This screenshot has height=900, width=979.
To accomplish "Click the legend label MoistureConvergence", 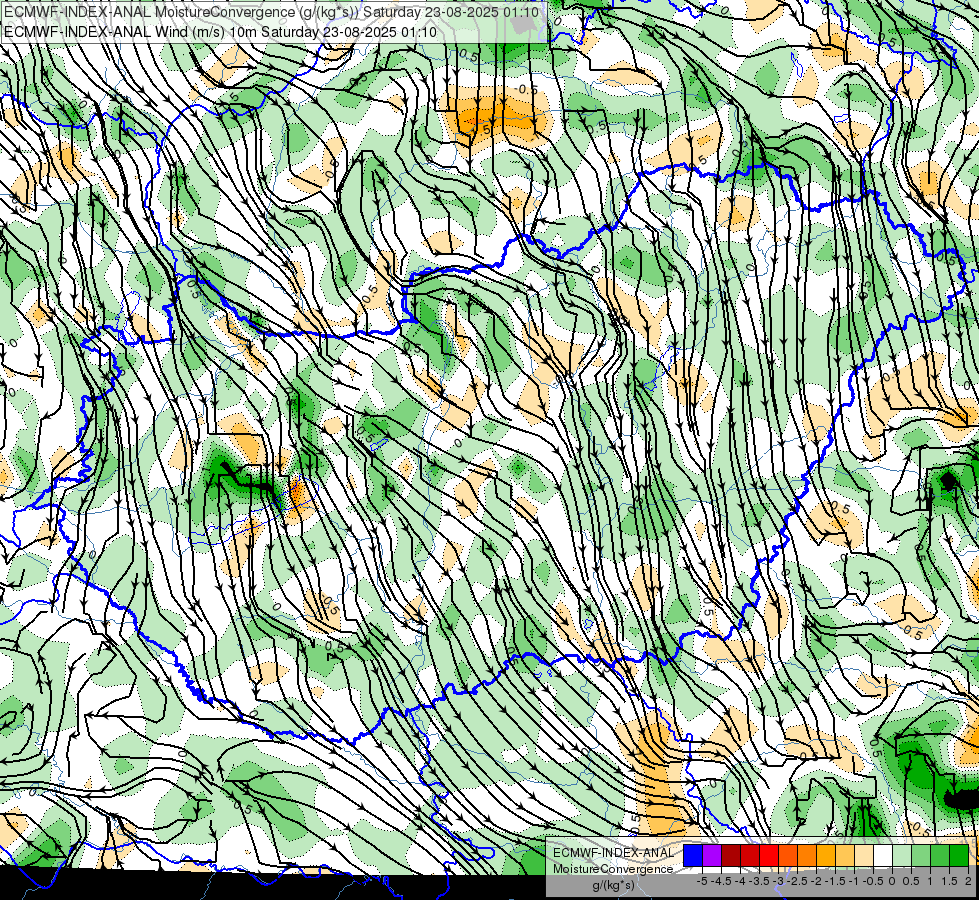I will tap(613, 869).
